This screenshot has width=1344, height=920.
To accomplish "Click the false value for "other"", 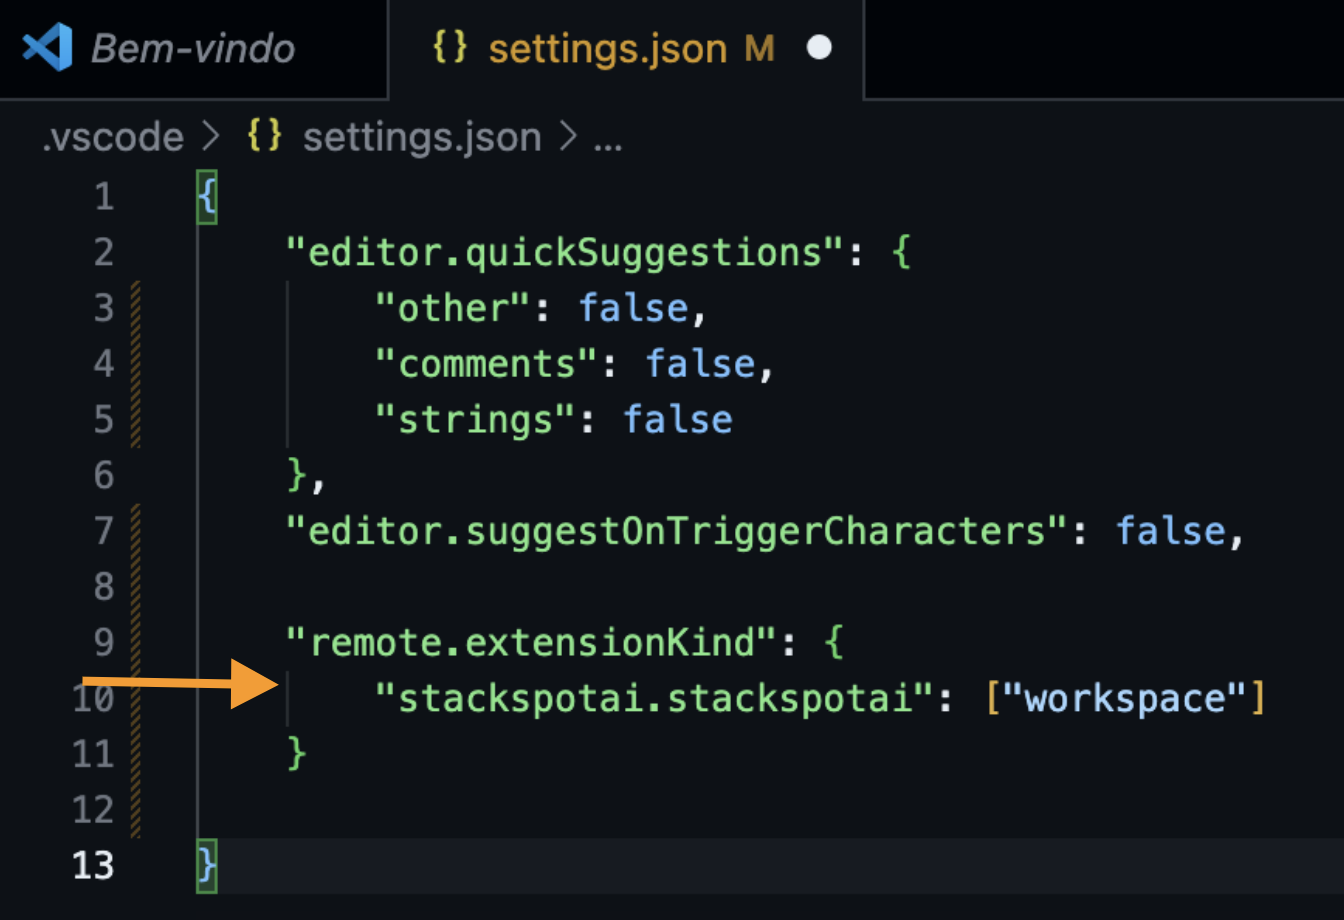I will [x=633, y=308].
